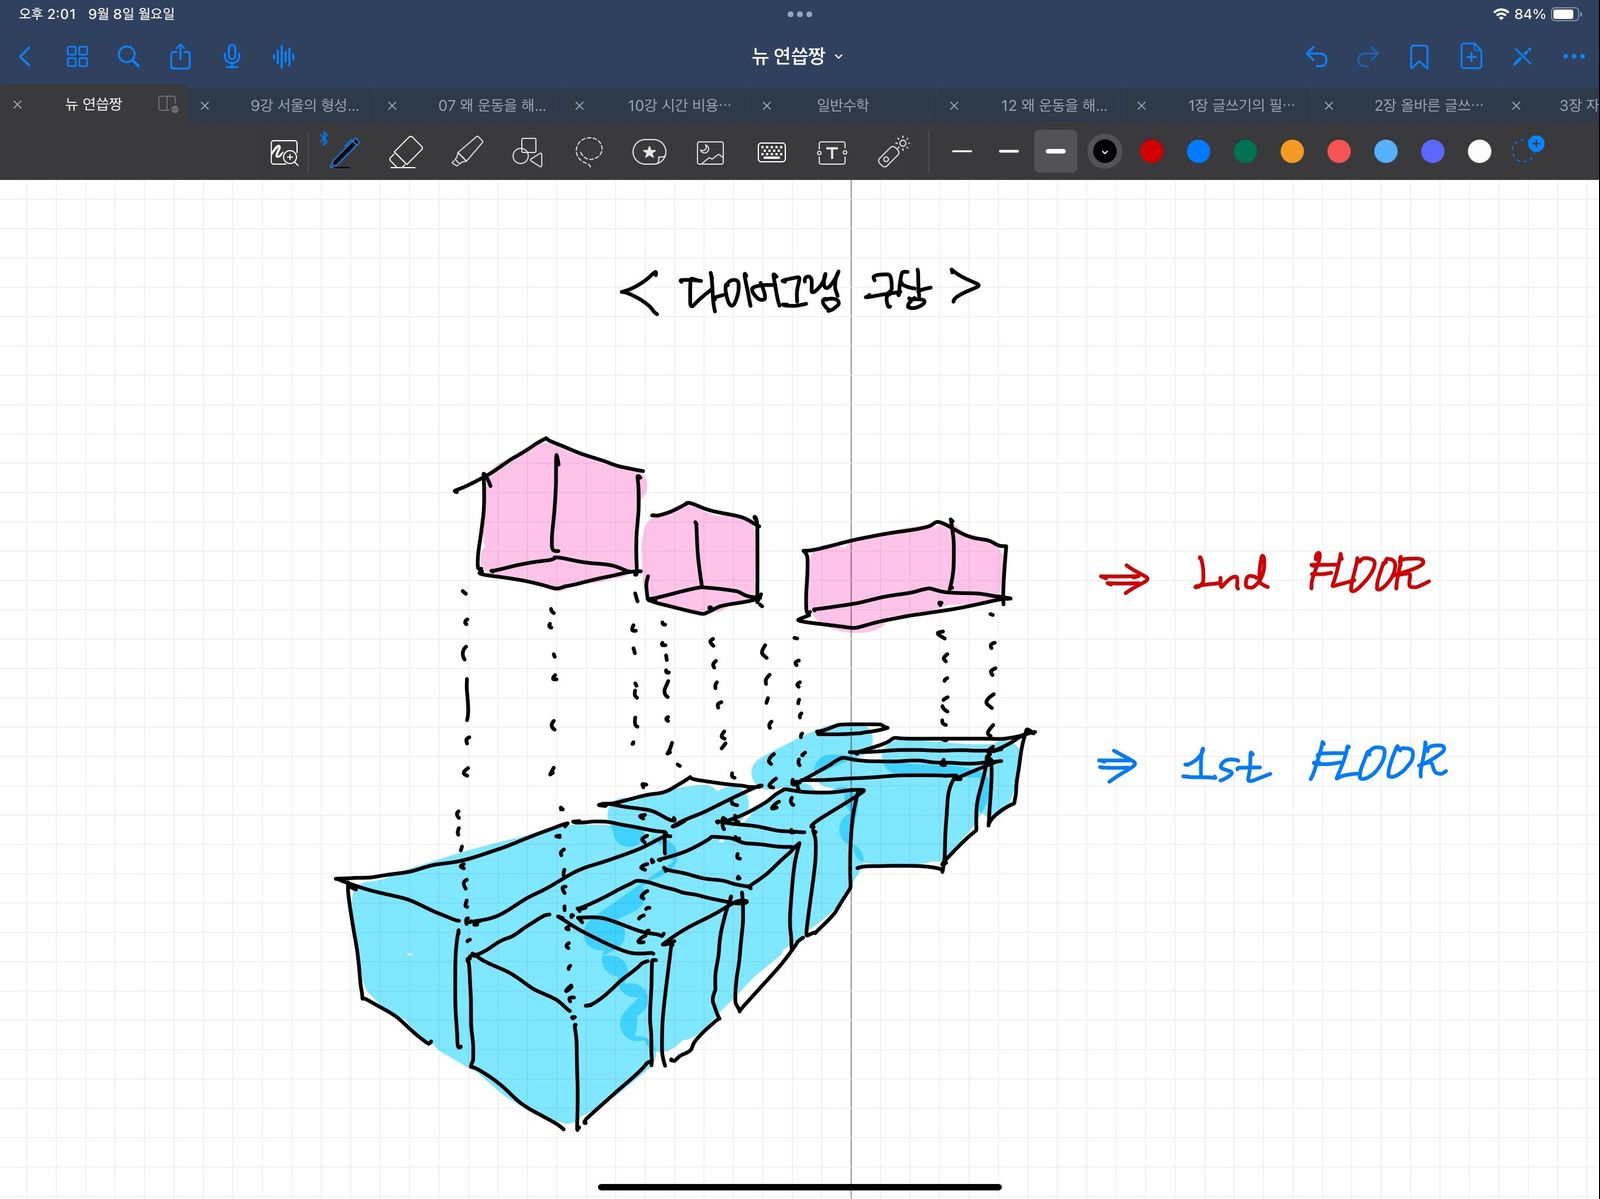This screenshot has height=1199, width=1600.
Task: Start audio recording with the microphone
Action: [232, 57]
